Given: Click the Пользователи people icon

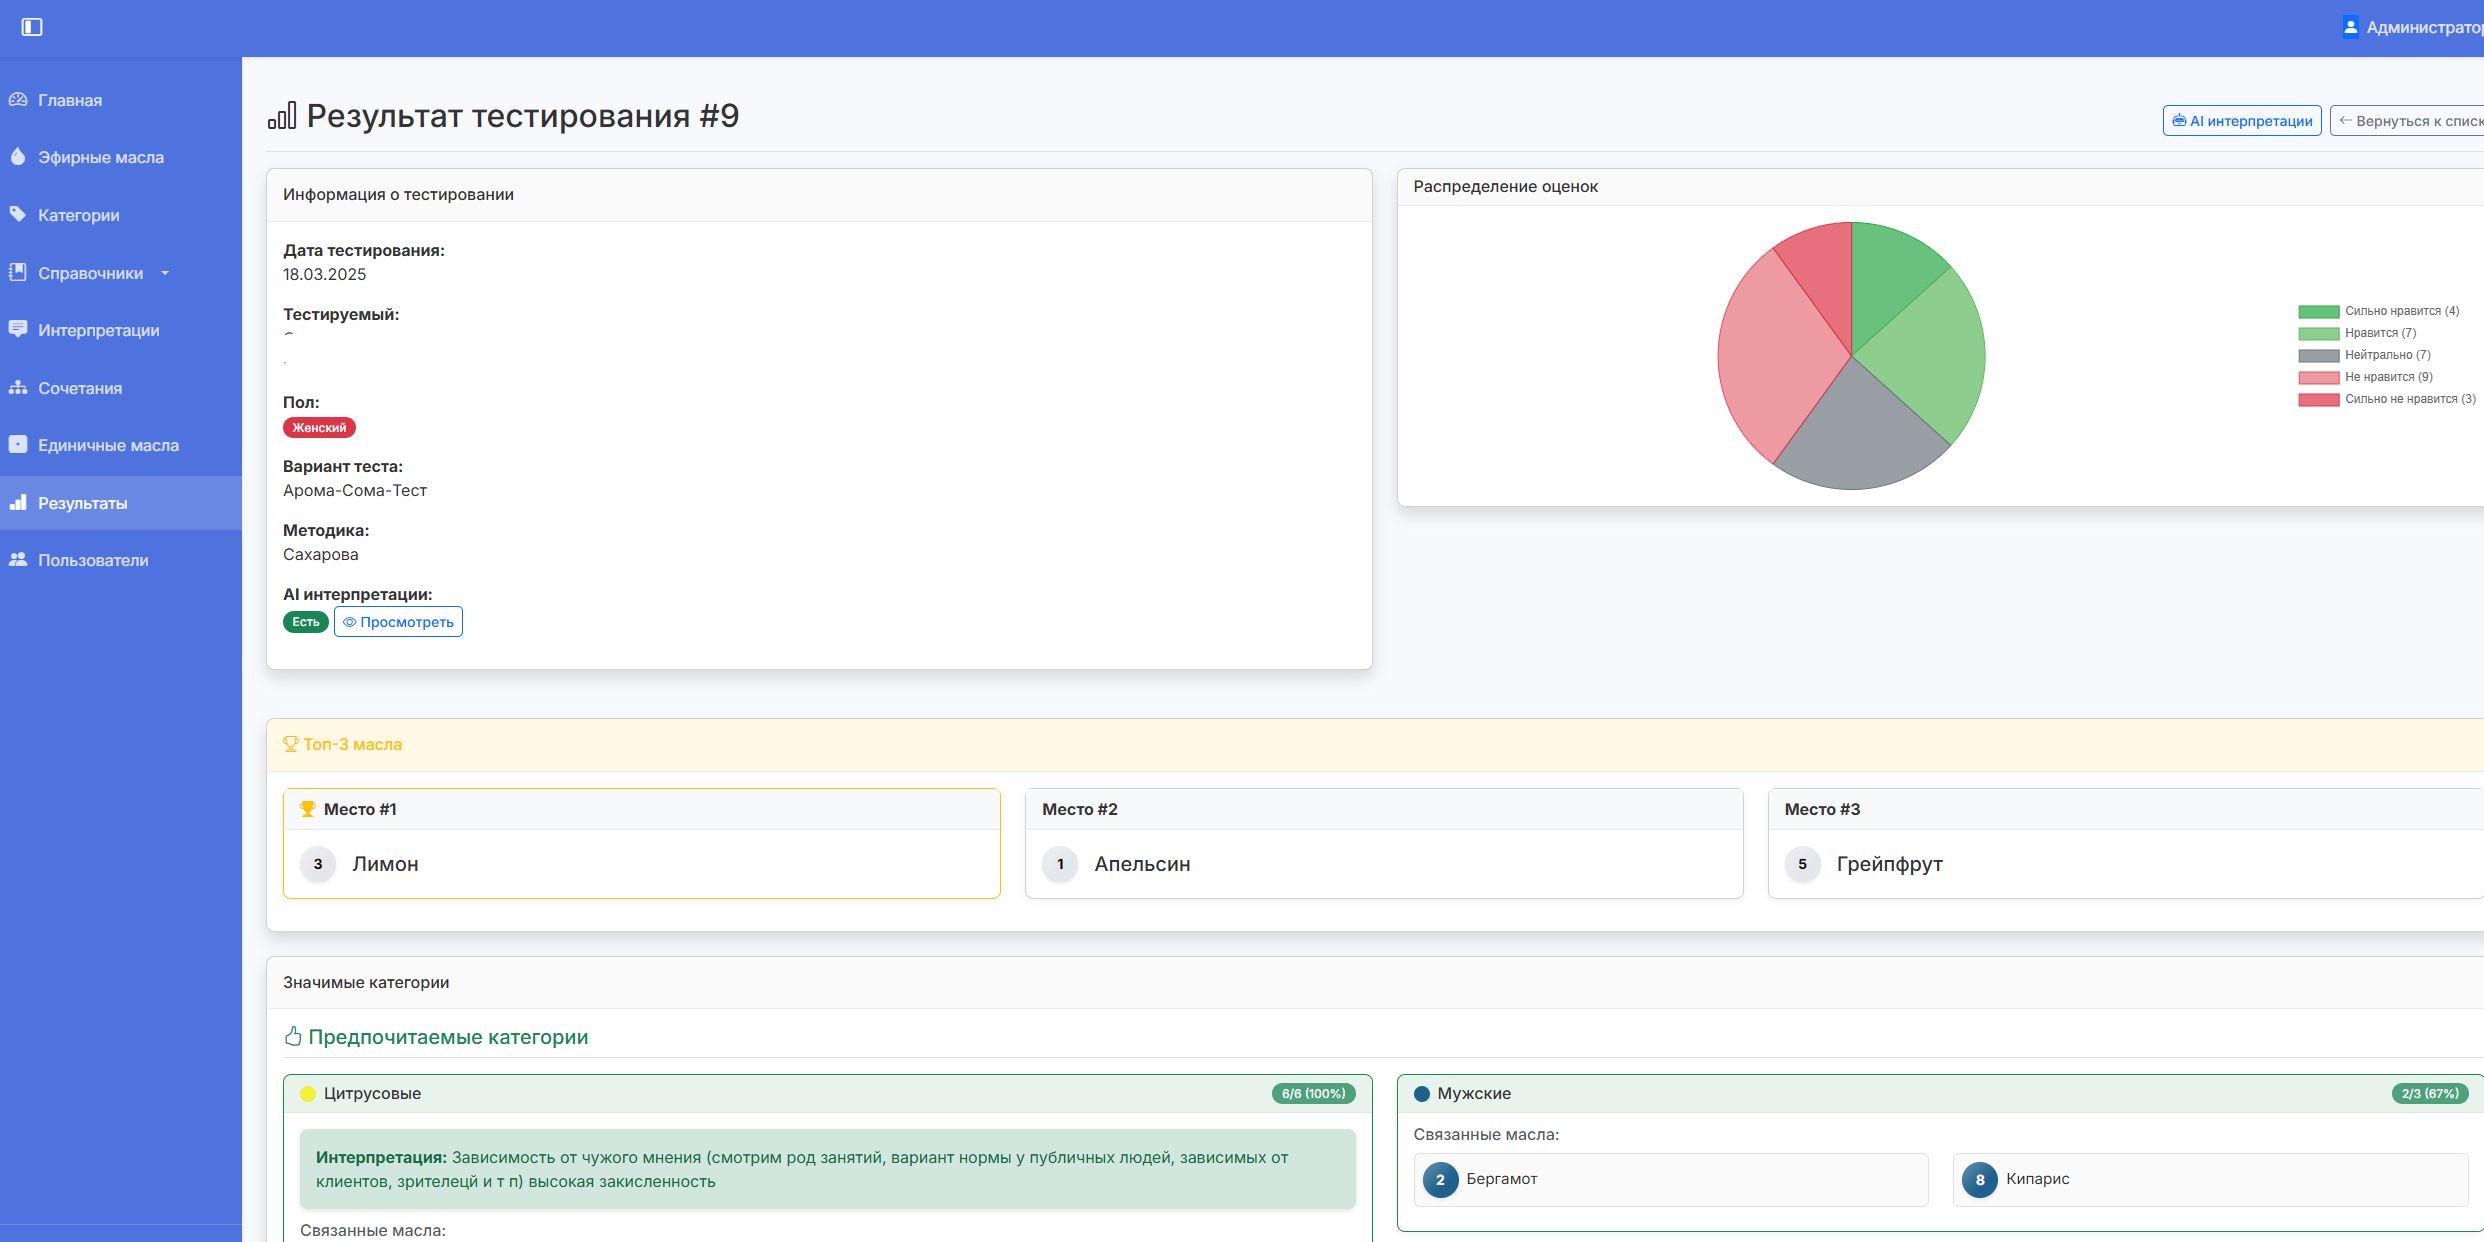Looking at the screenshot, I should [18, 559].
